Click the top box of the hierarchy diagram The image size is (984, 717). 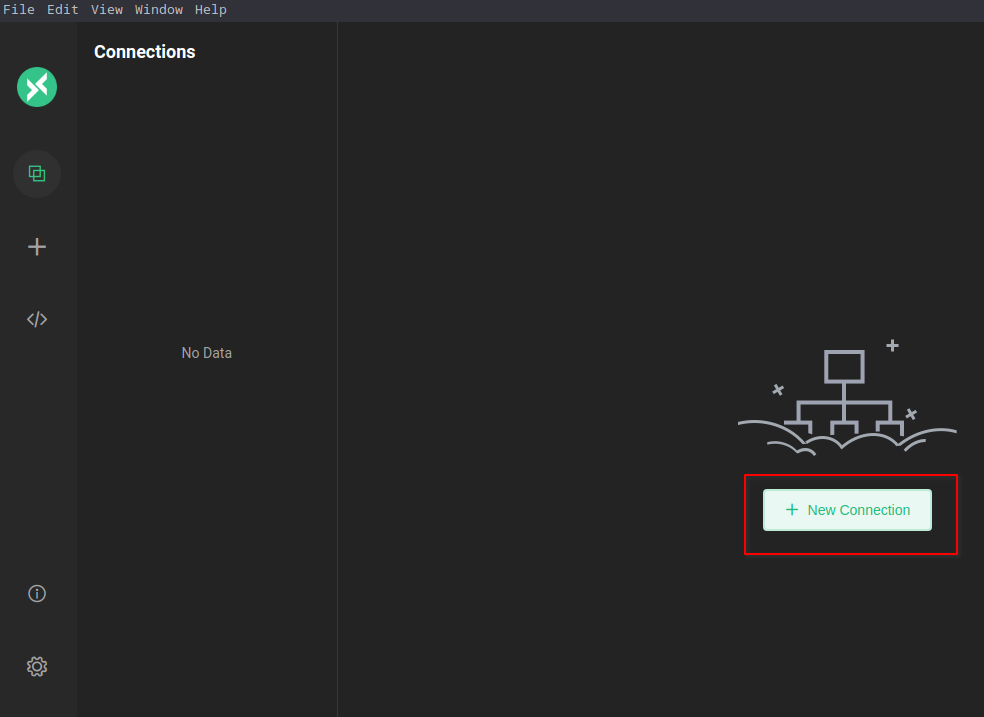(x=844, y=366)
